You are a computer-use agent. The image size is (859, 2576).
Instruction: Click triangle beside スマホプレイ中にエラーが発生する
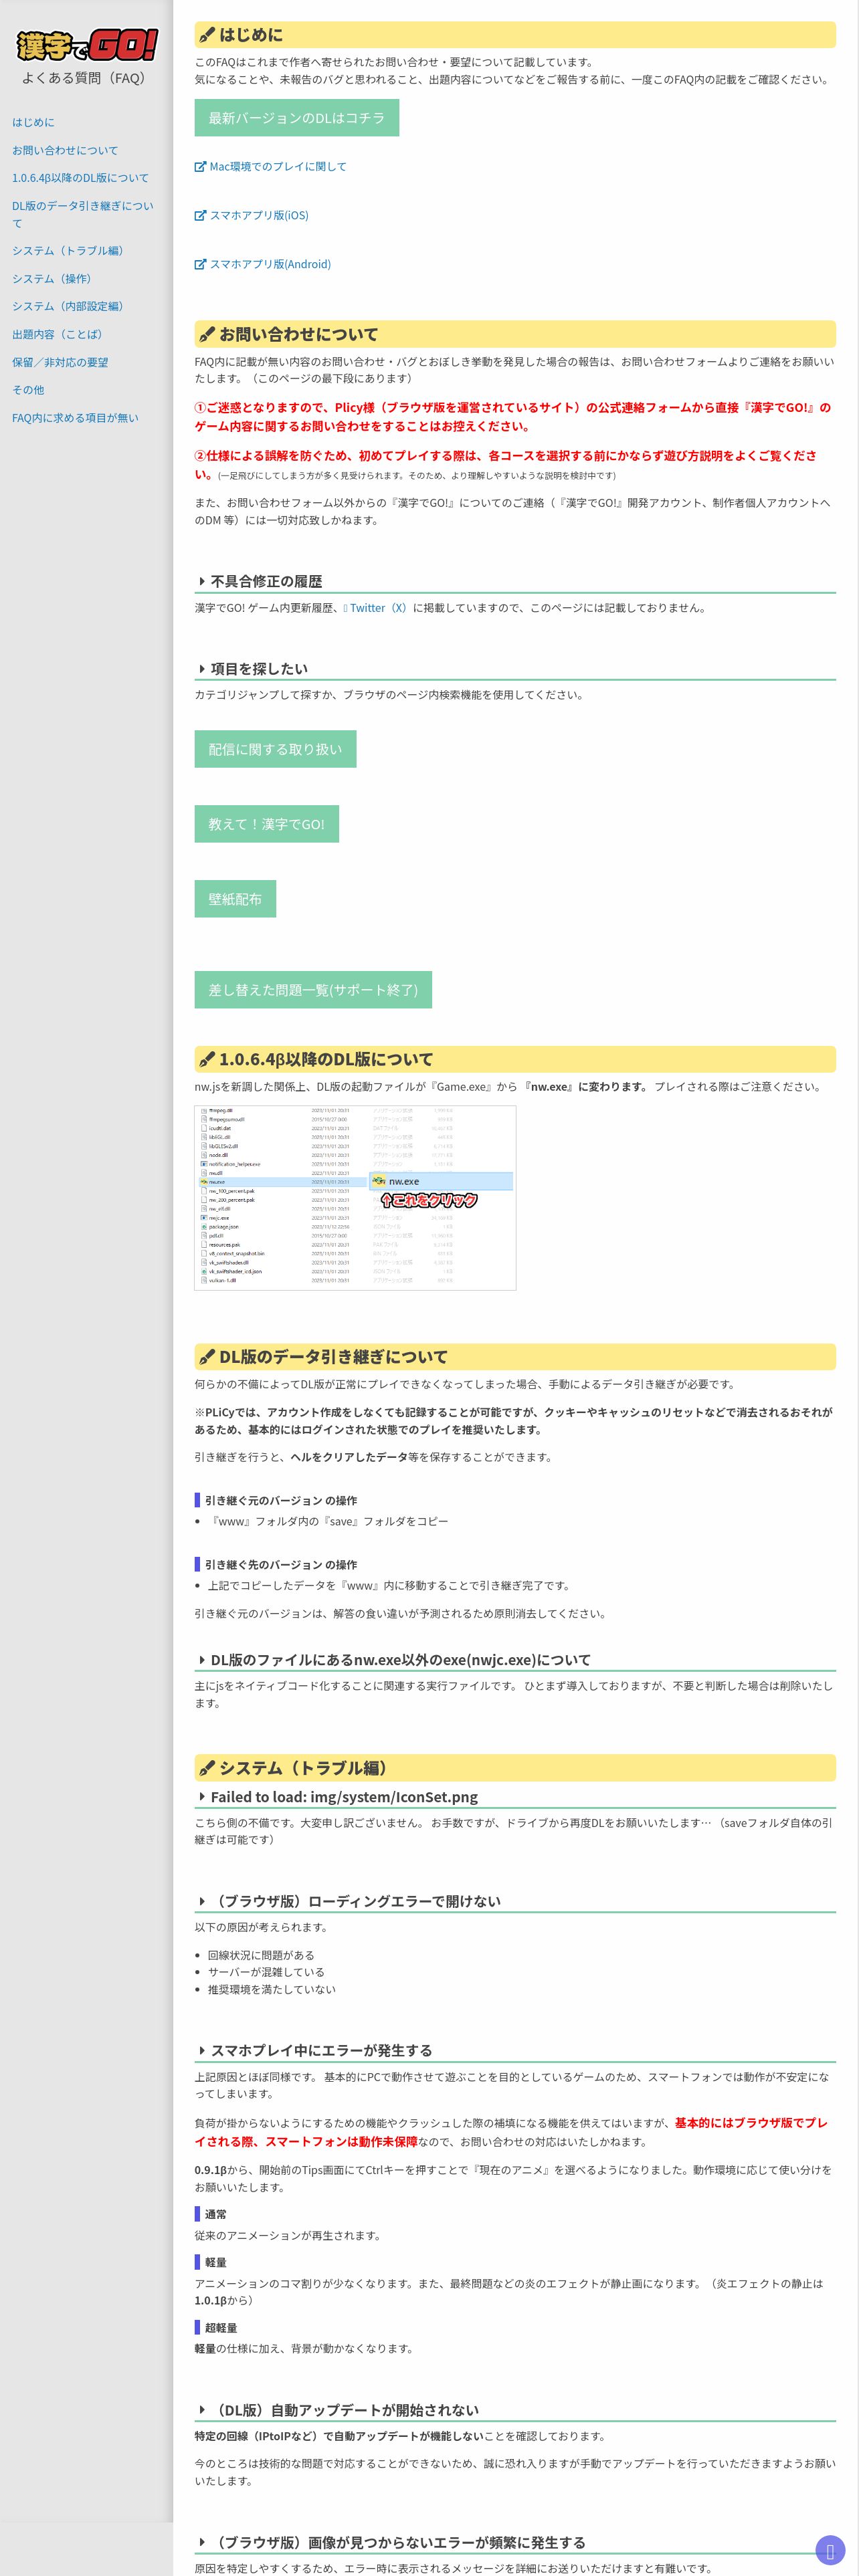tap(202, 2050)
